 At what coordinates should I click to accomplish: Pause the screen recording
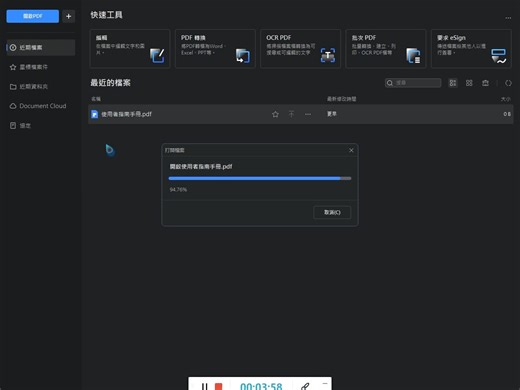tap(204, 386)
